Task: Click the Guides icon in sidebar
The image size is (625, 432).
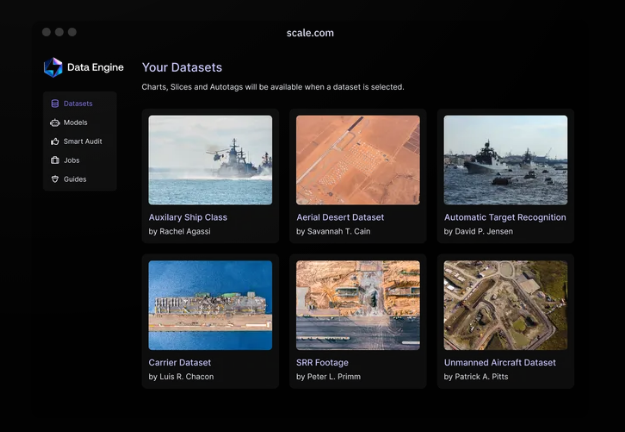Action: coord(54,179)
